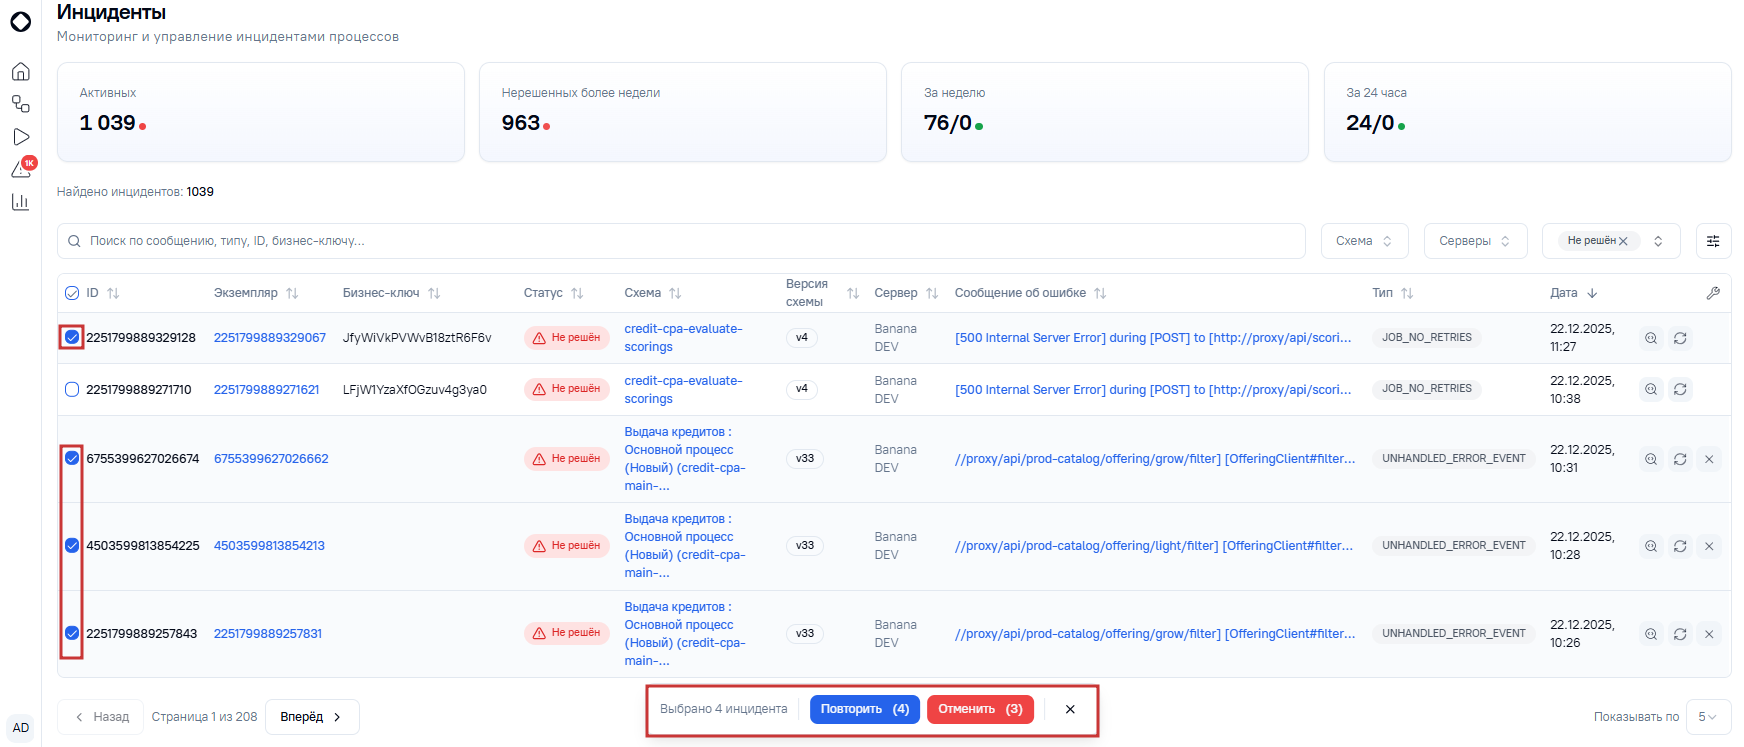Uncheck incident 2251799889329128 checkbox

pyautogui.click(x=72, y=337)
